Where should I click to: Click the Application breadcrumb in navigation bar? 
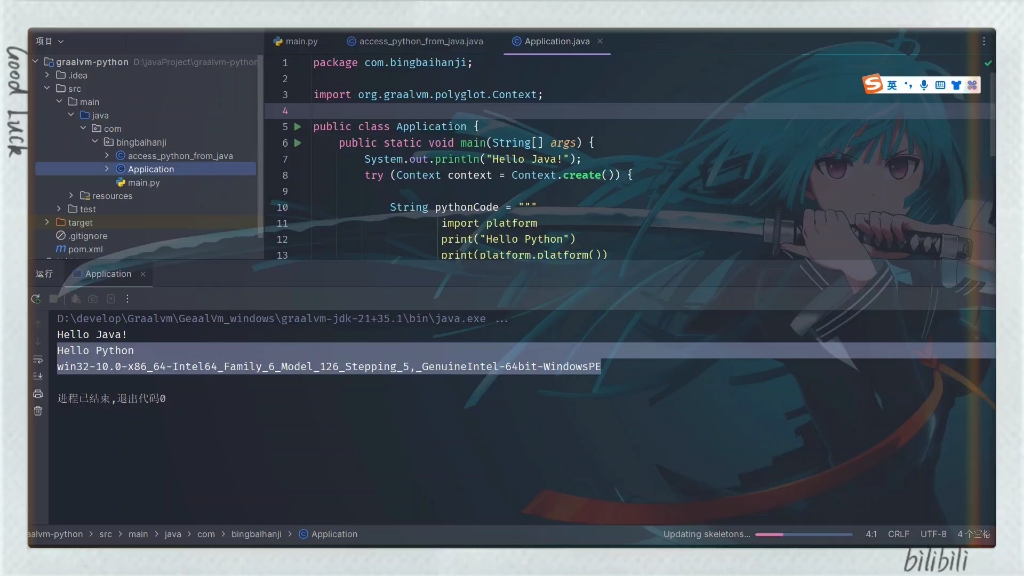(328, 534)
